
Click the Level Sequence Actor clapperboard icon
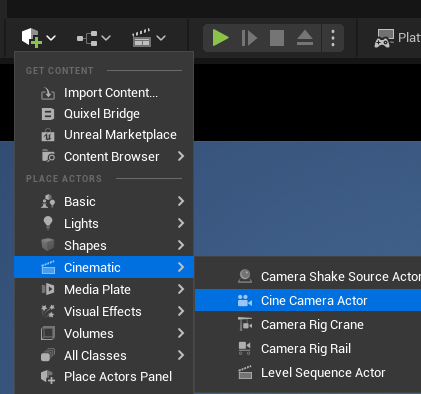coord(245,372)
